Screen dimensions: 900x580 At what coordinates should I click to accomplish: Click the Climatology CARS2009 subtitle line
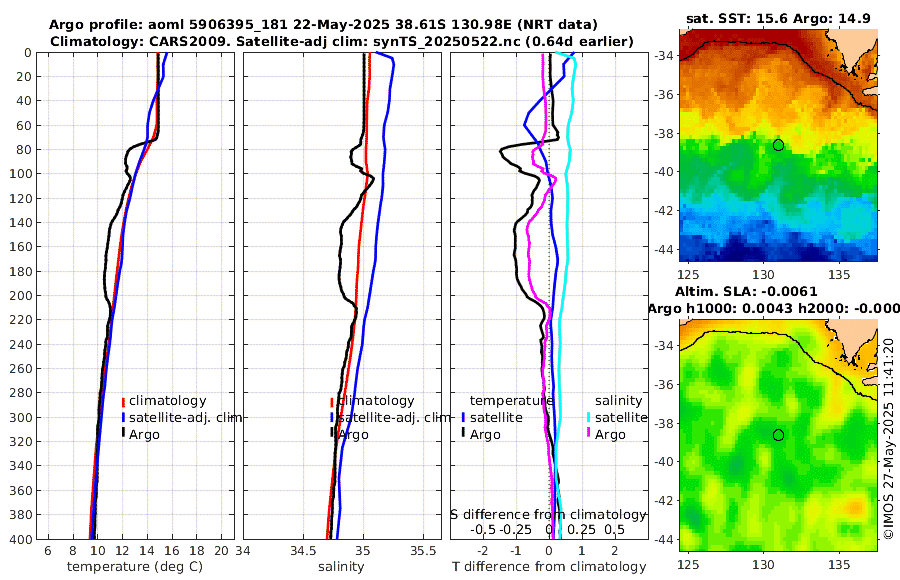point(342,41)
